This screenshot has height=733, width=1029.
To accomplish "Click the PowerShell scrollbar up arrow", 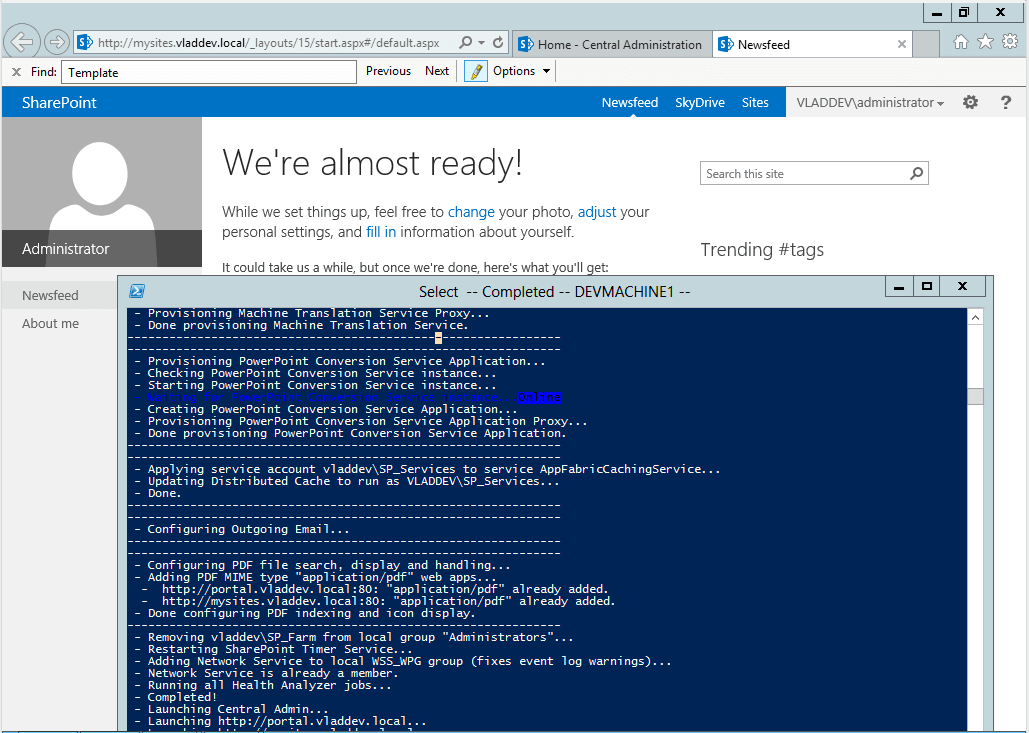I will click(x=976, y=318).
